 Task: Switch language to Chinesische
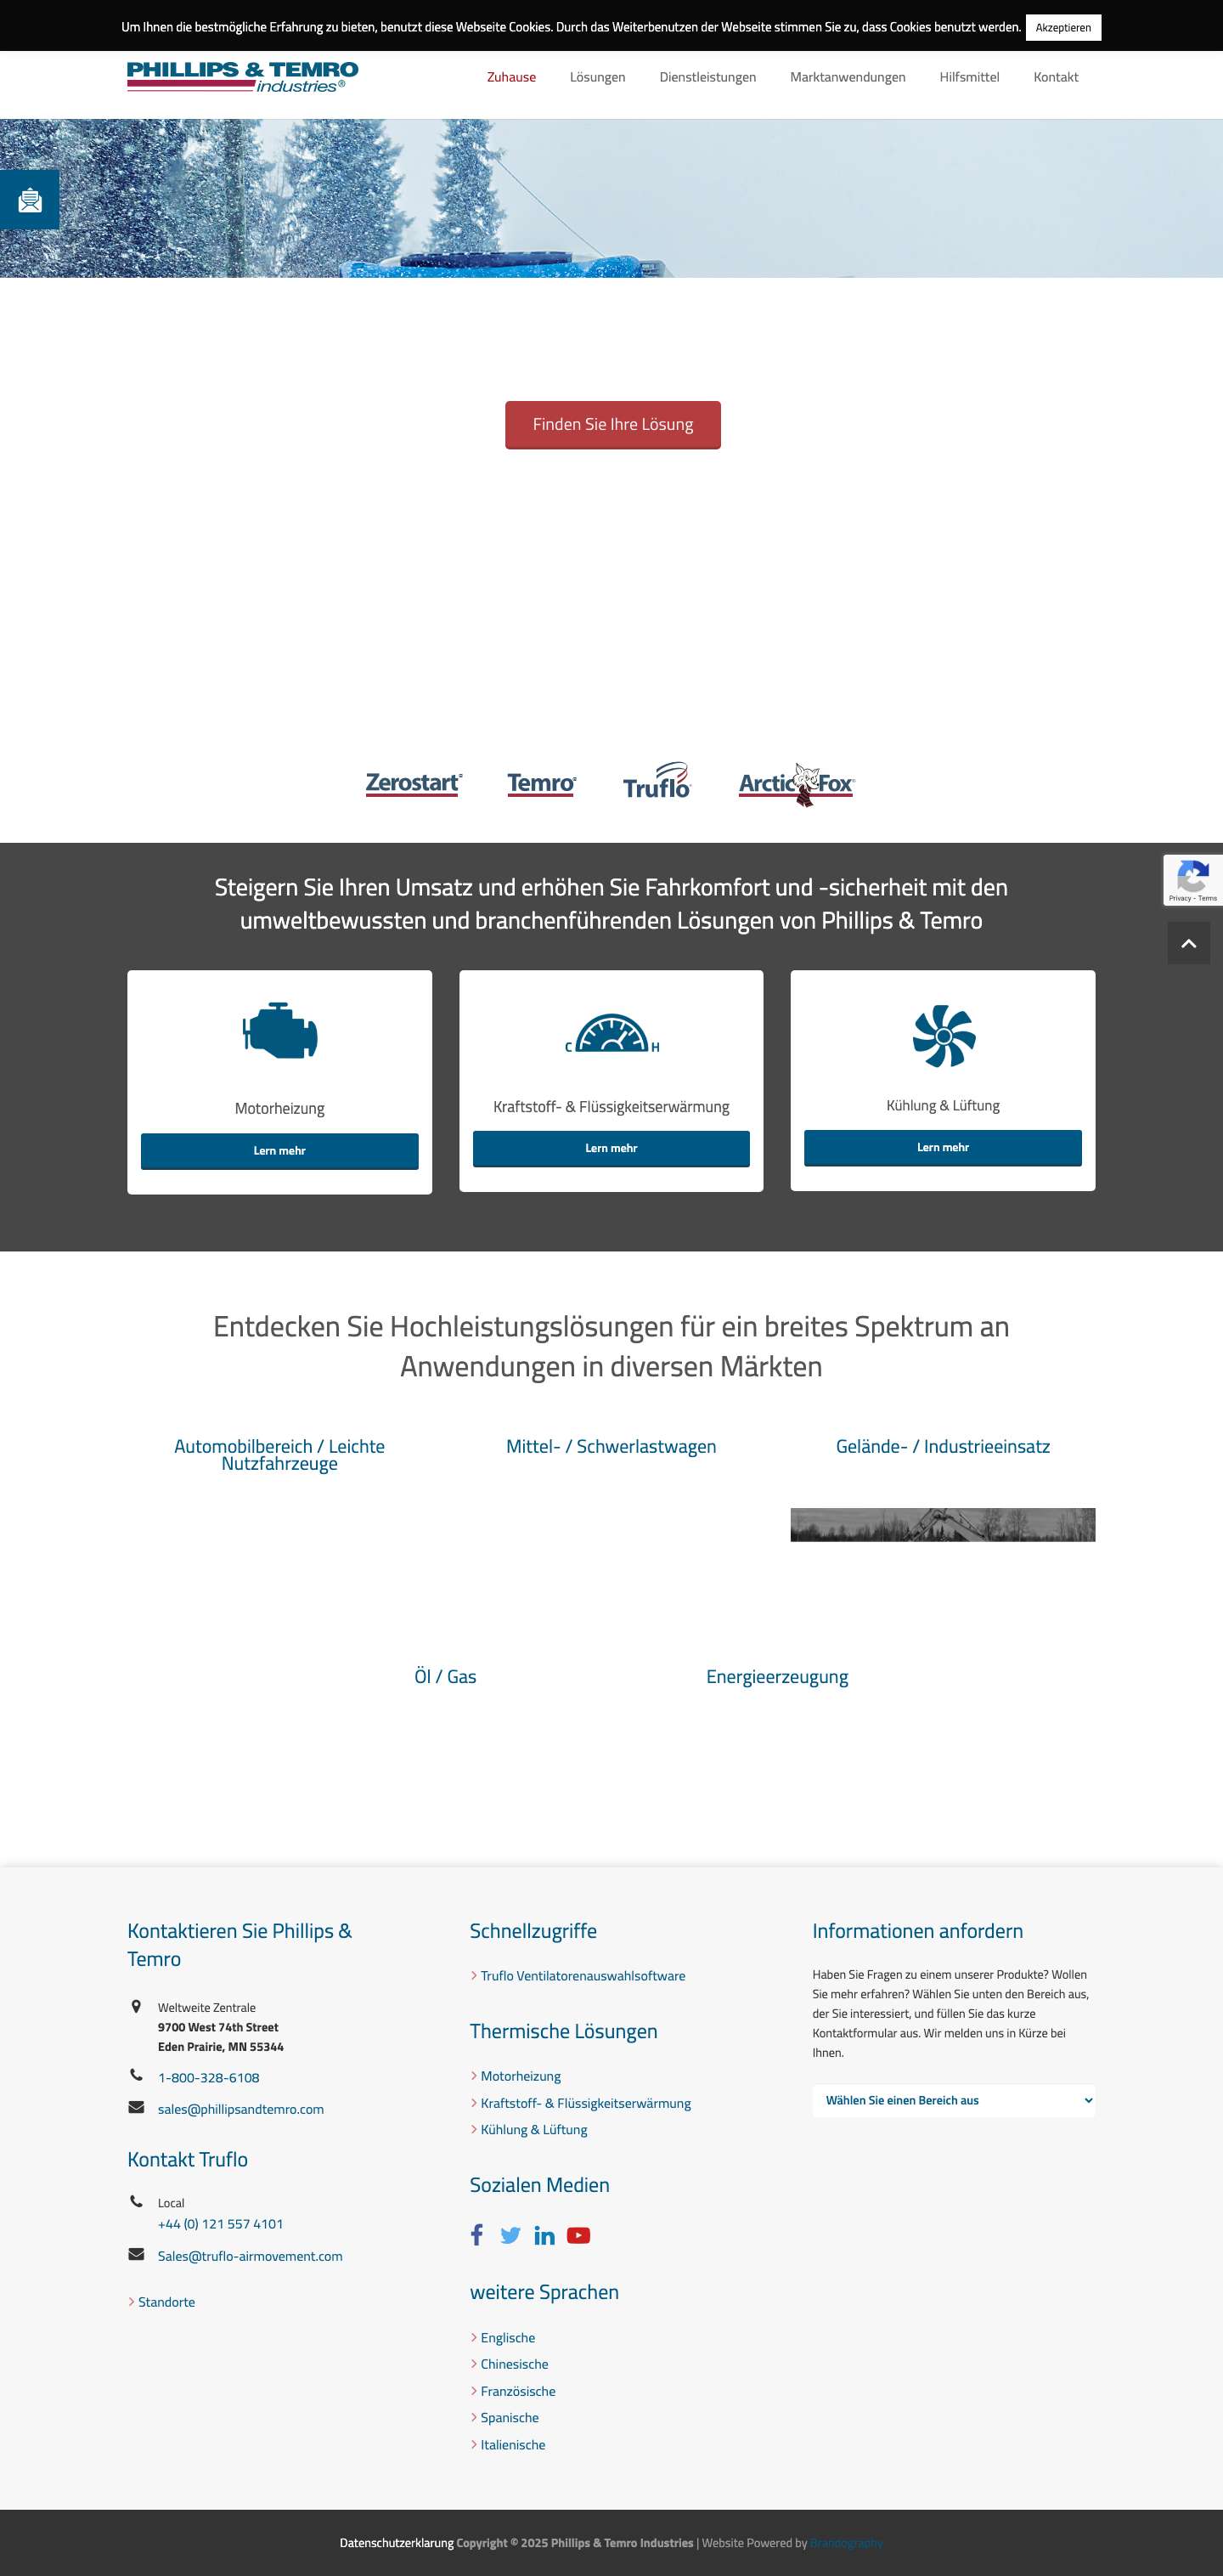(514, 2364)
